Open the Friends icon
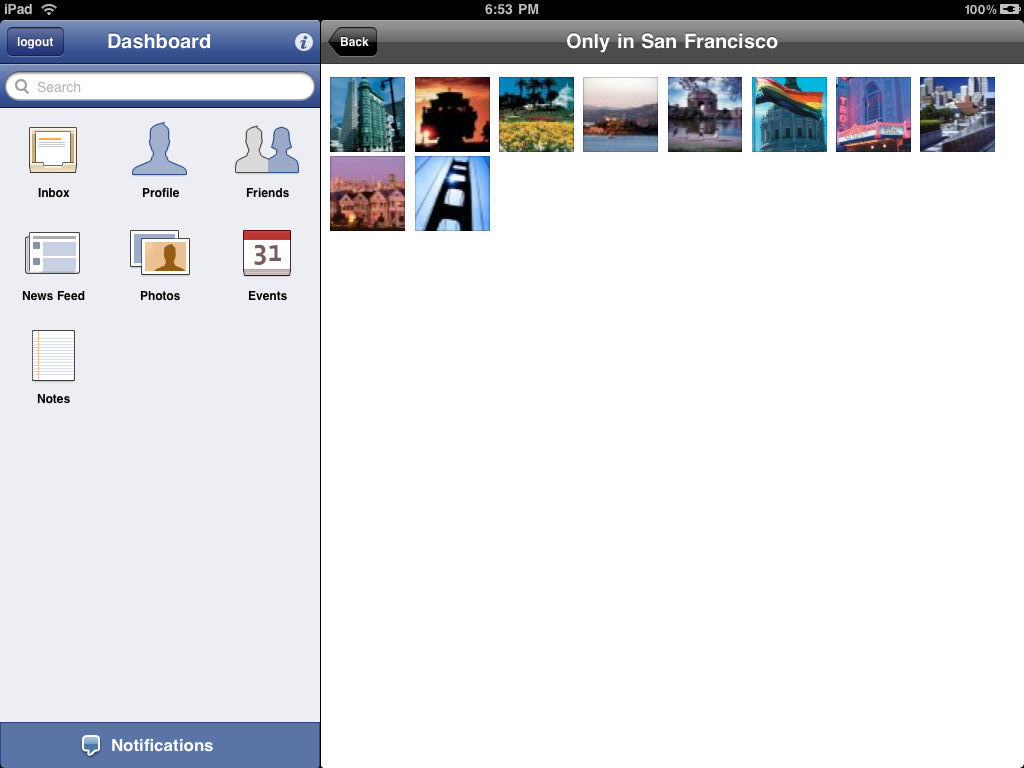The image size is (1024, 768). pyautogui.click(x=267, y=150)
